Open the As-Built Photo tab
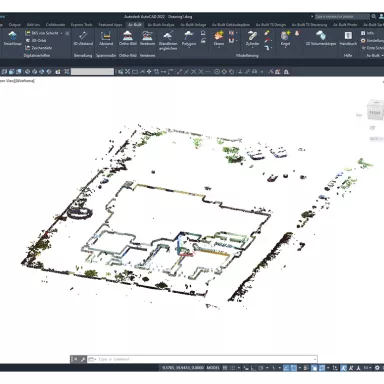The width and height of the screenshot is (384, 384). (345, 25)
